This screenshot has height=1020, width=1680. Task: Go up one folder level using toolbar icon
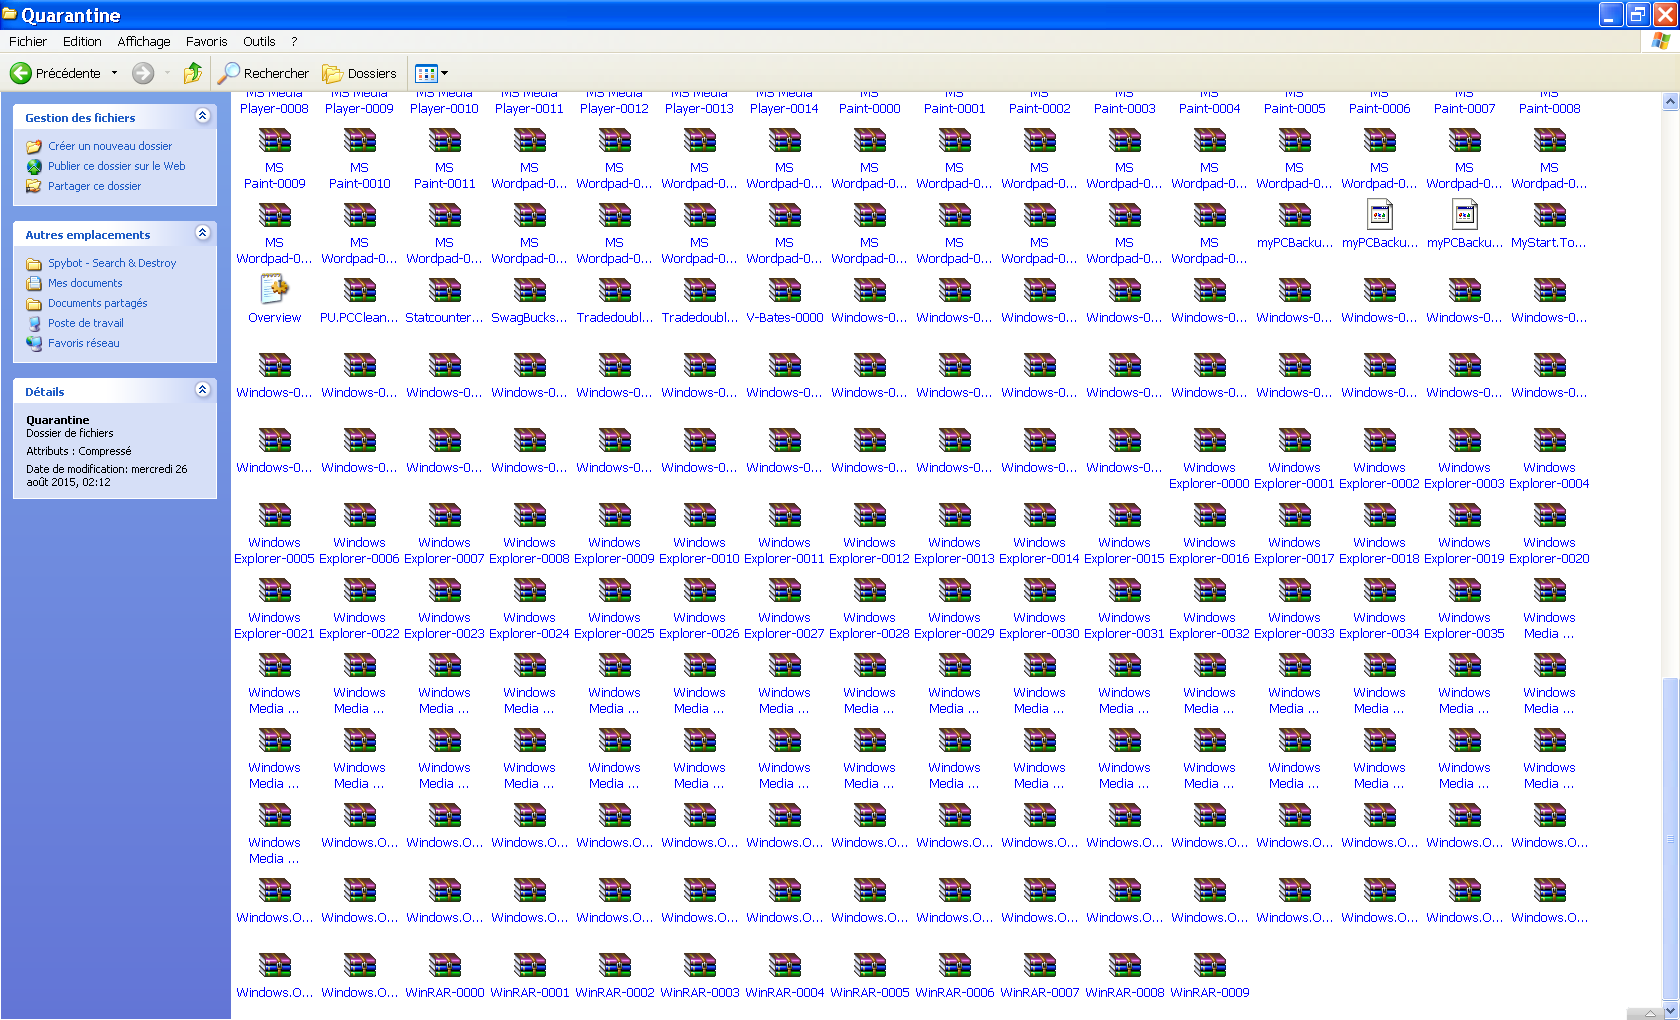tap(193, 73)
